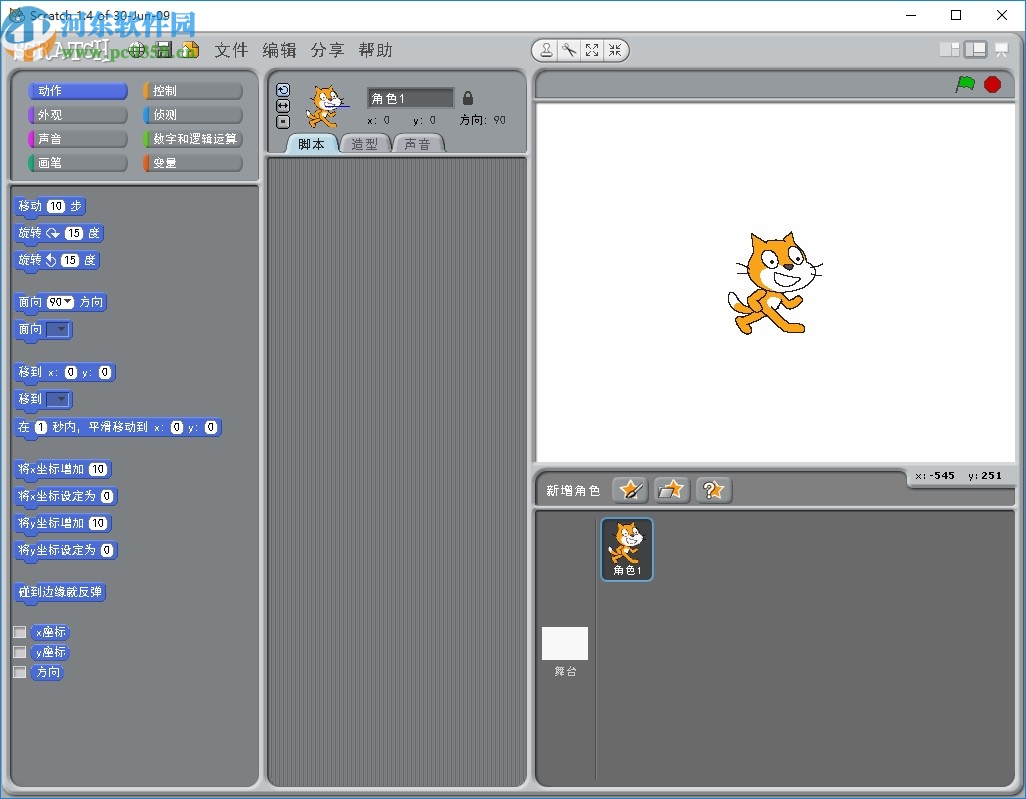1026x799 pixels.
Task: Enable the x座标 stage monitor checkbox
Action: [17, 631]
